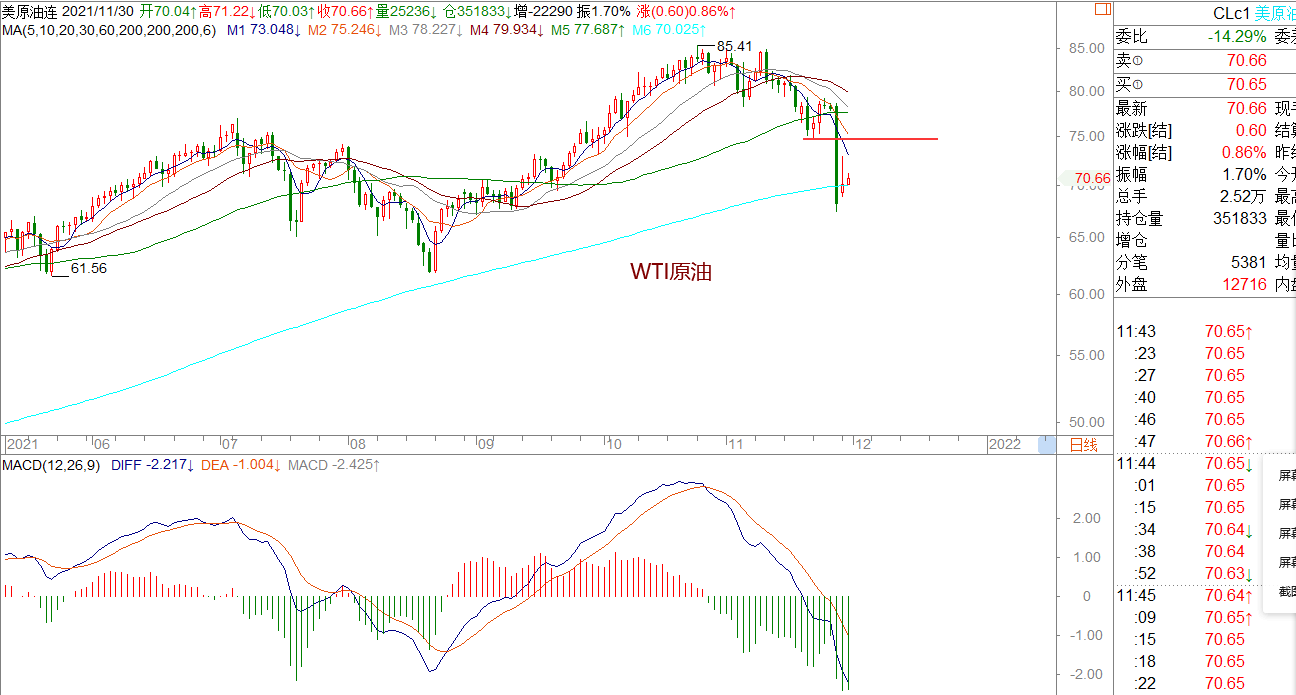Select the red horizontal line on chart
Viewport: 1296px width, 695px height.
click(870, 139)
